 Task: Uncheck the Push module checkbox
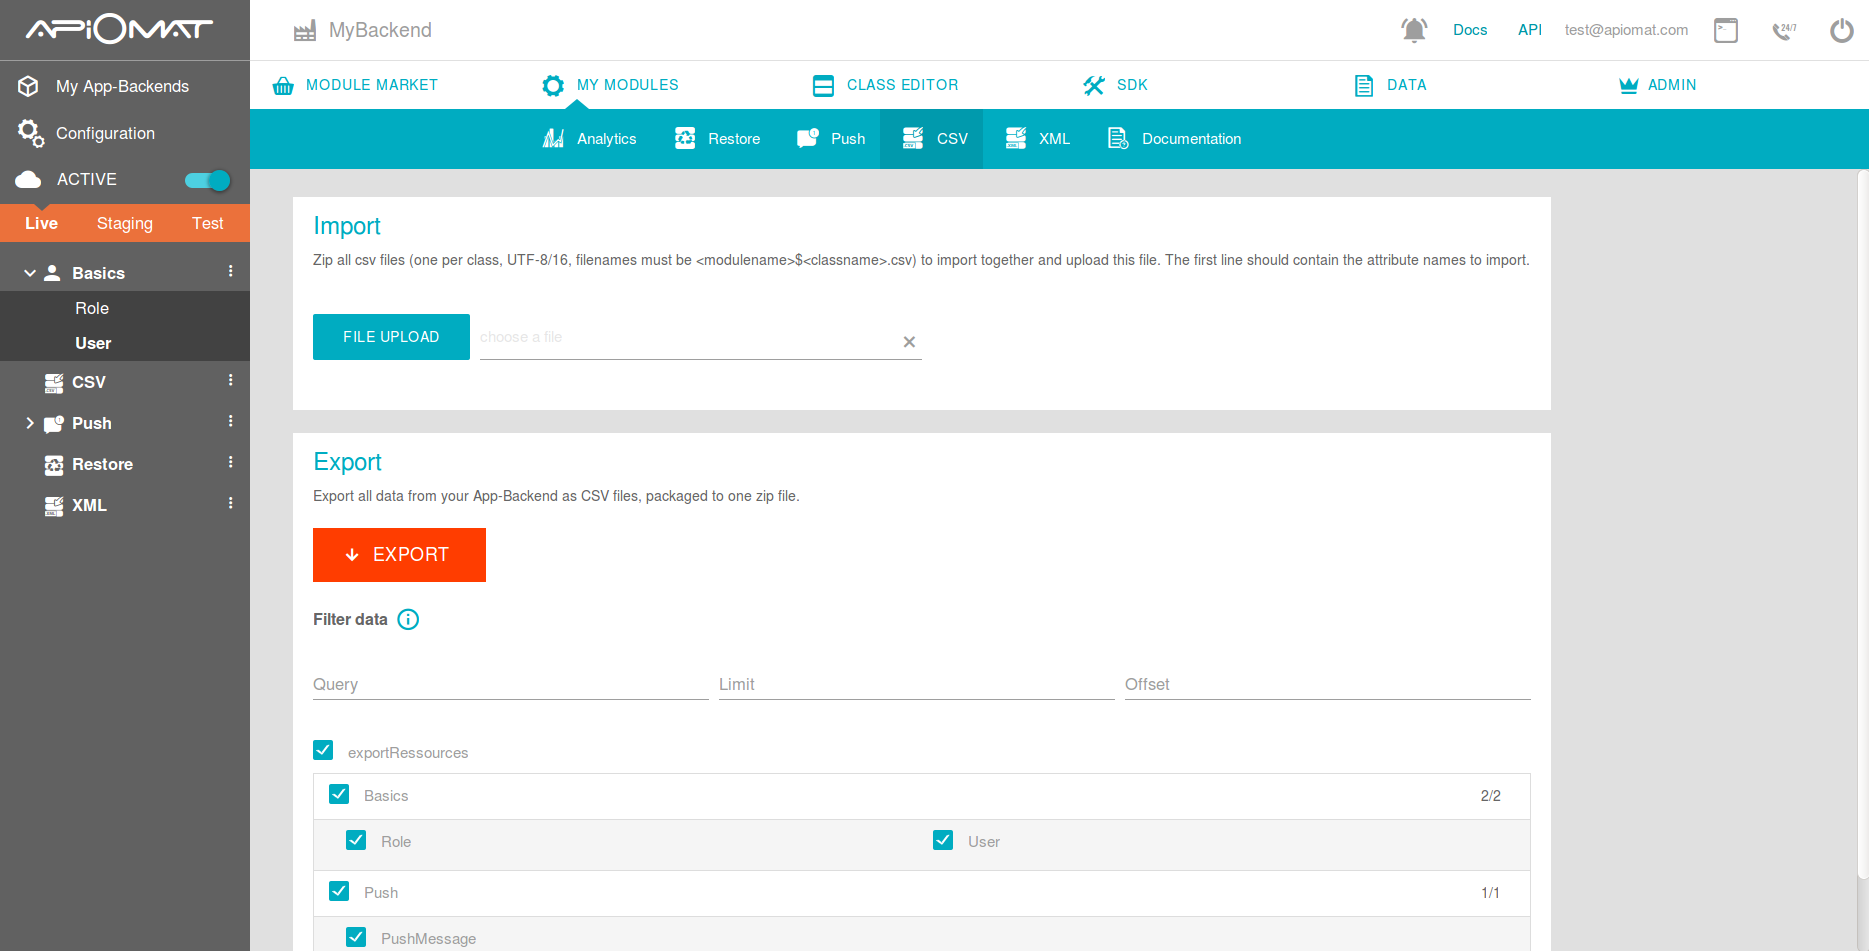(339, 891)
